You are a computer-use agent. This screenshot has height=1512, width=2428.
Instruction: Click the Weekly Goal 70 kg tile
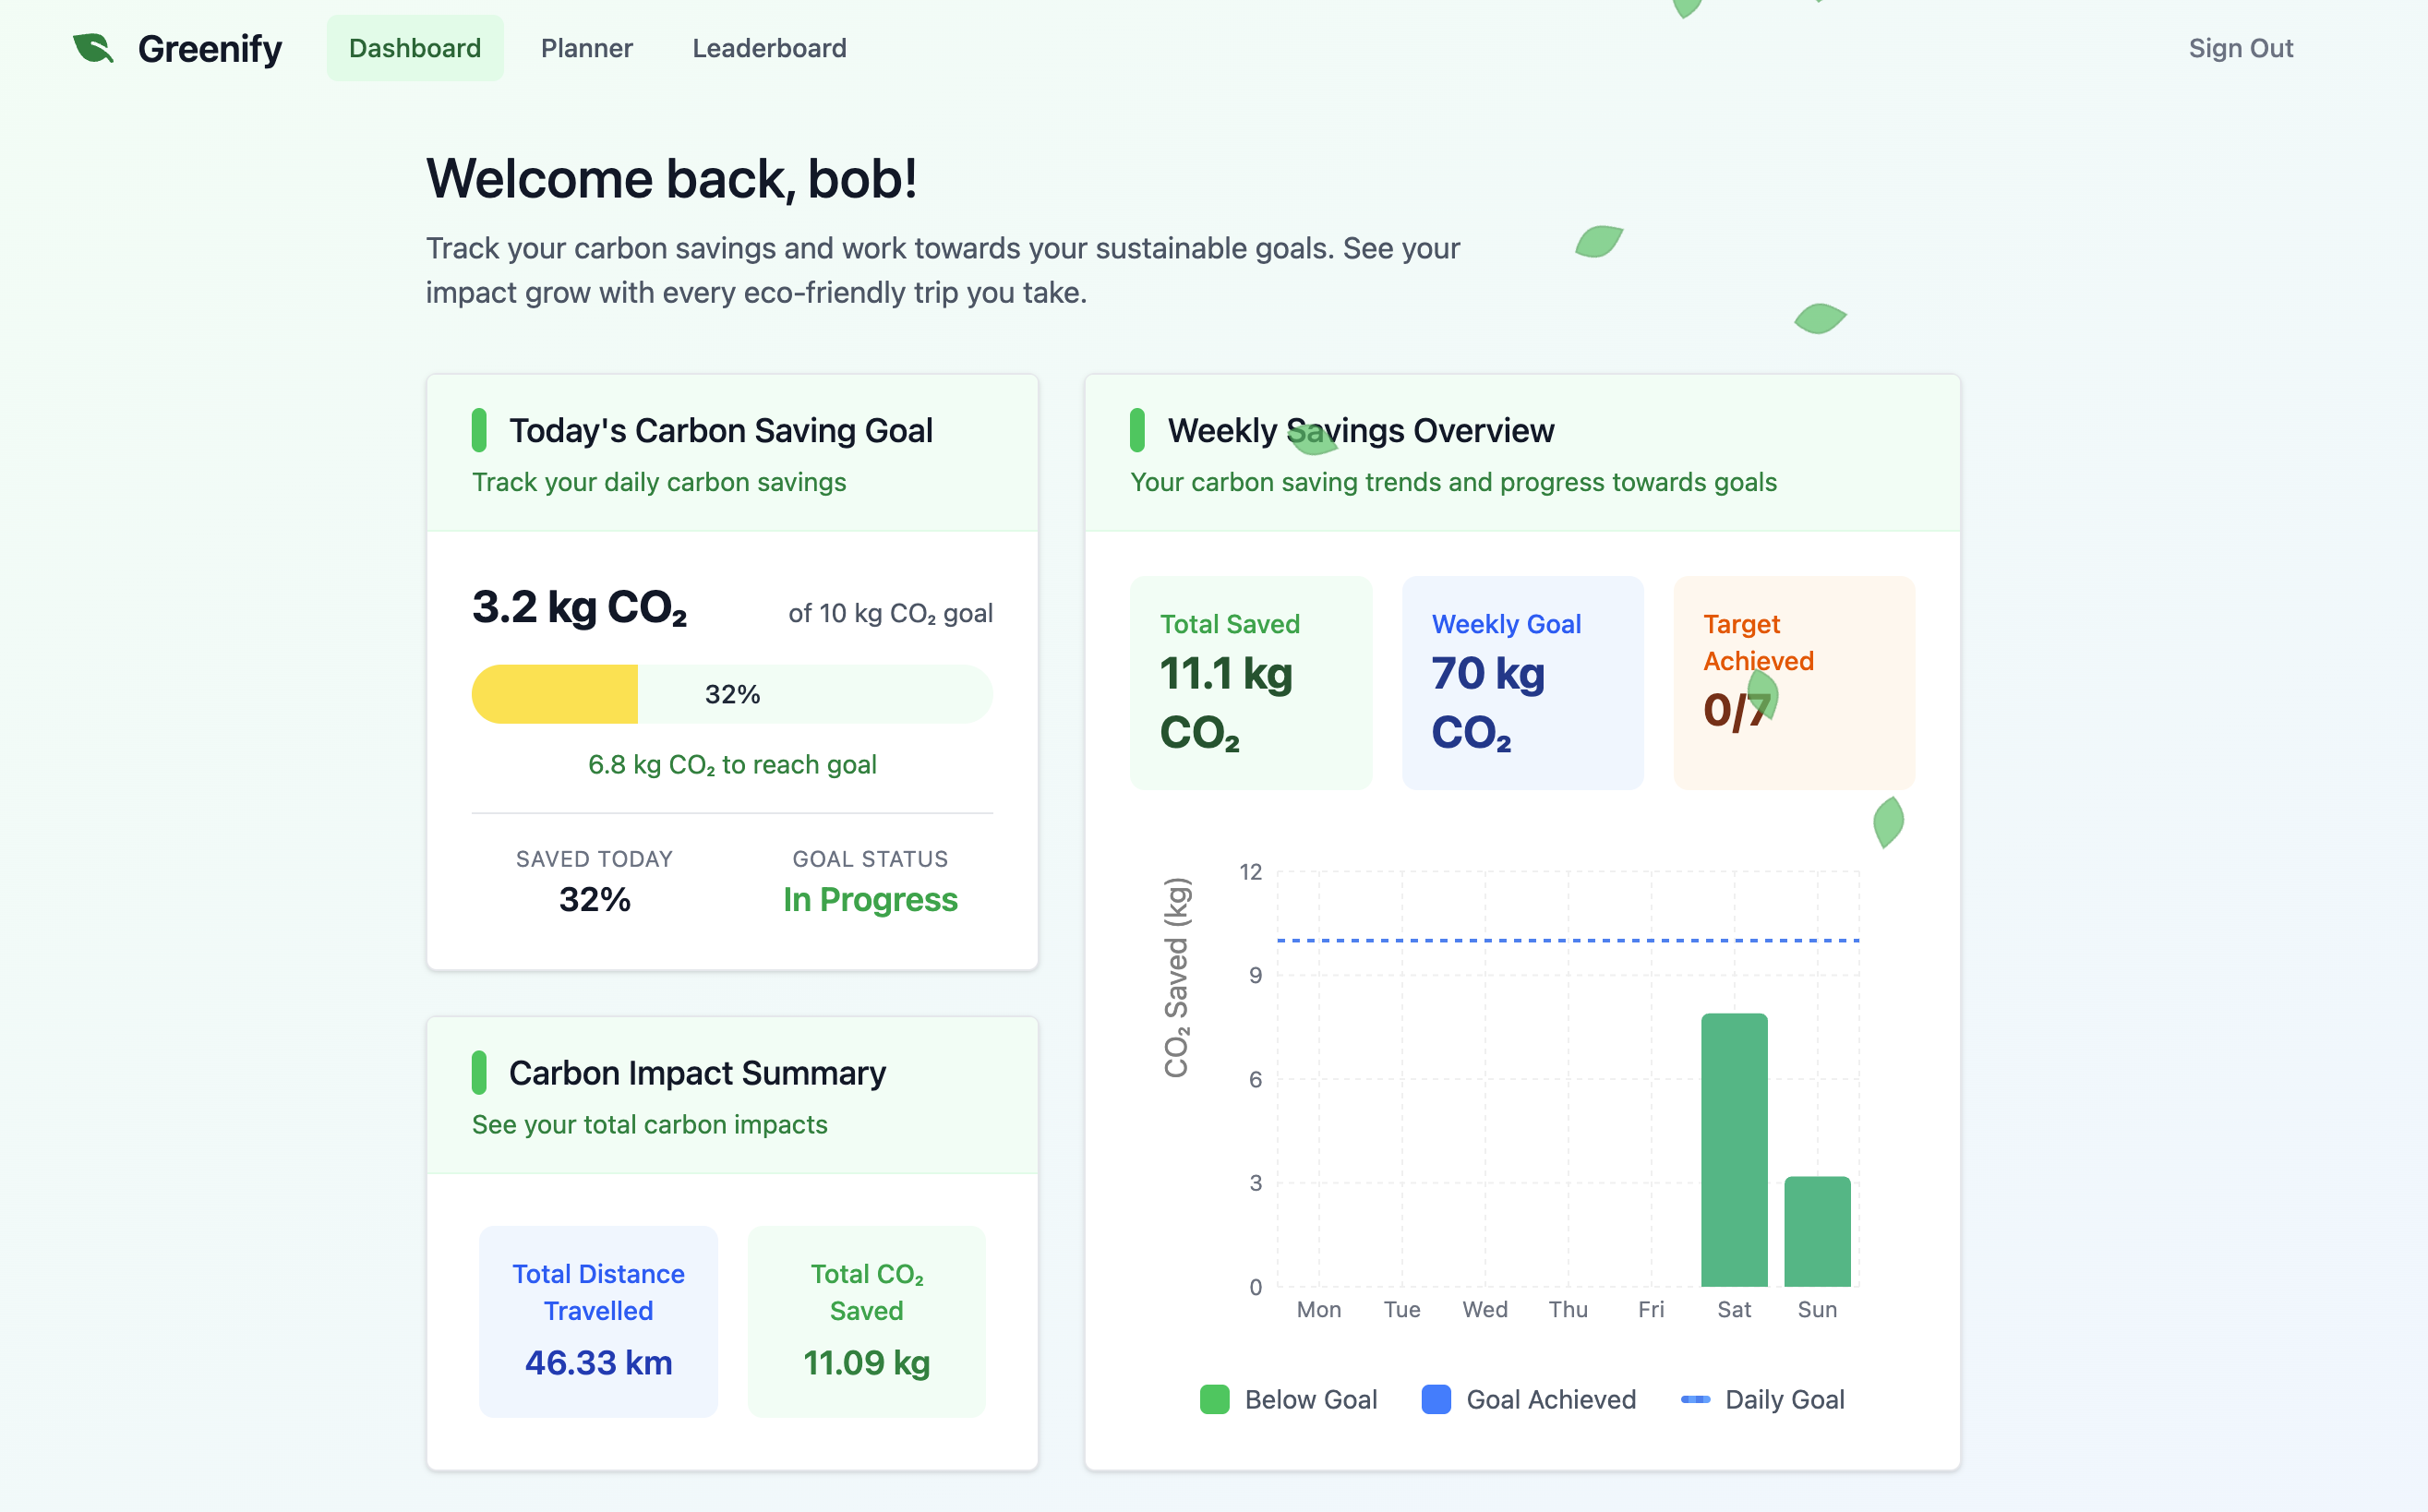click(x=1522, y=683)
